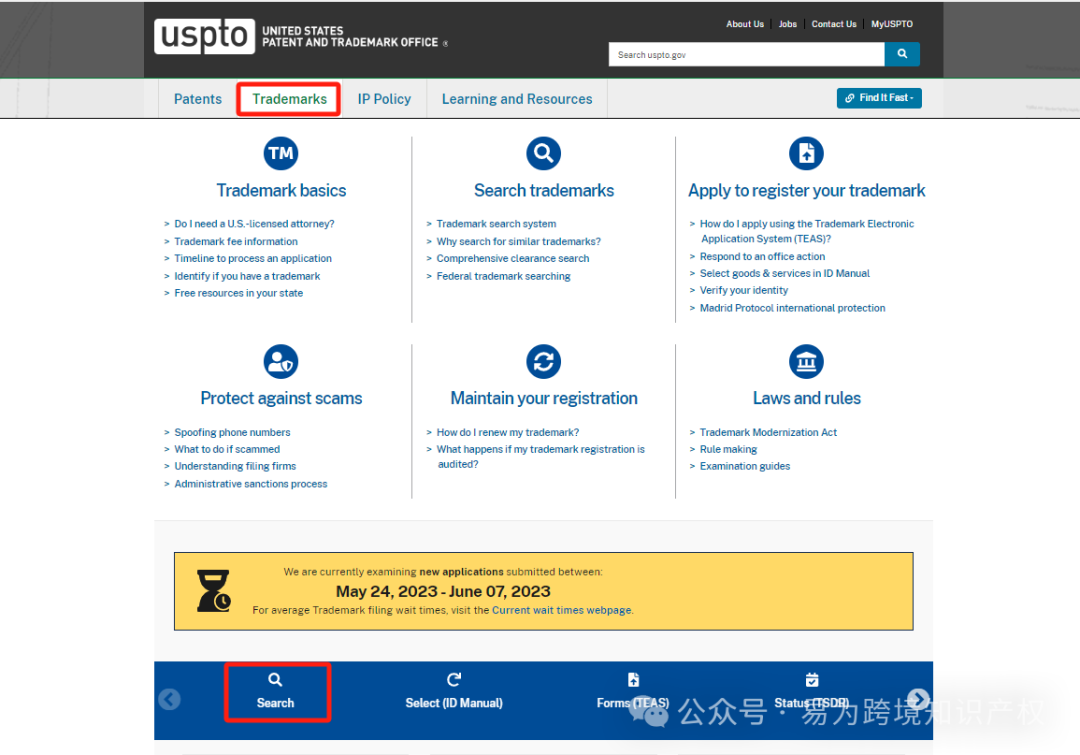Click the magnifier search submit button
The image size is (1080, 755).
902,54
